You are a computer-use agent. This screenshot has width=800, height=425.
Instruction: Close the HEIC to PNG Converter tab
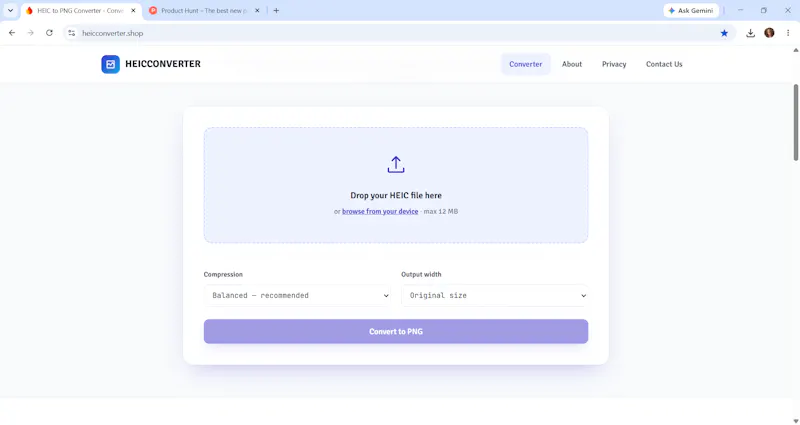coord(133,11)
